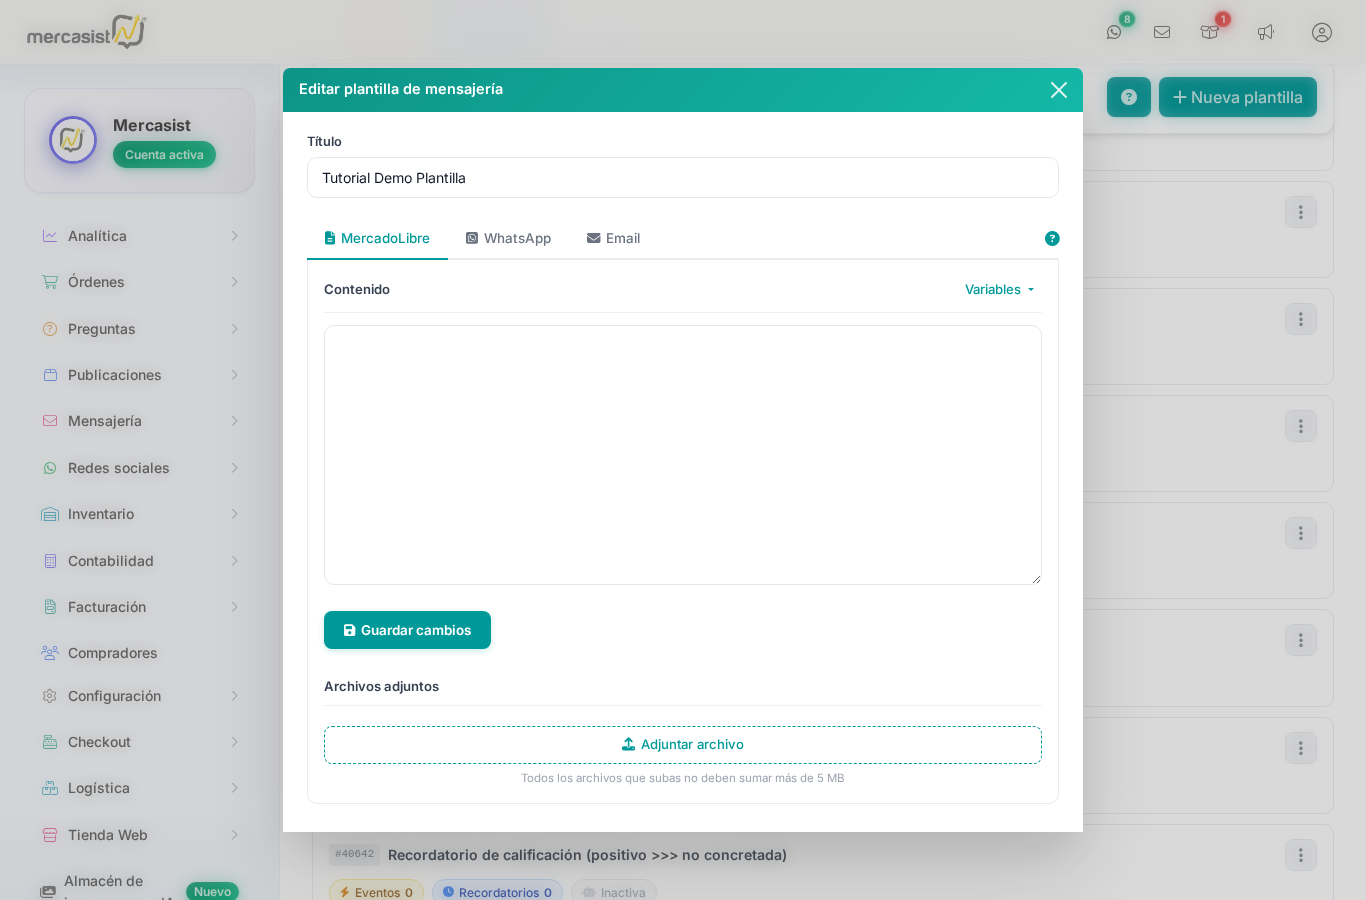The height and width of the screenshot is (900, 1366).
Task: Expand Facturación in the sidebar
Action: [140, 607]
